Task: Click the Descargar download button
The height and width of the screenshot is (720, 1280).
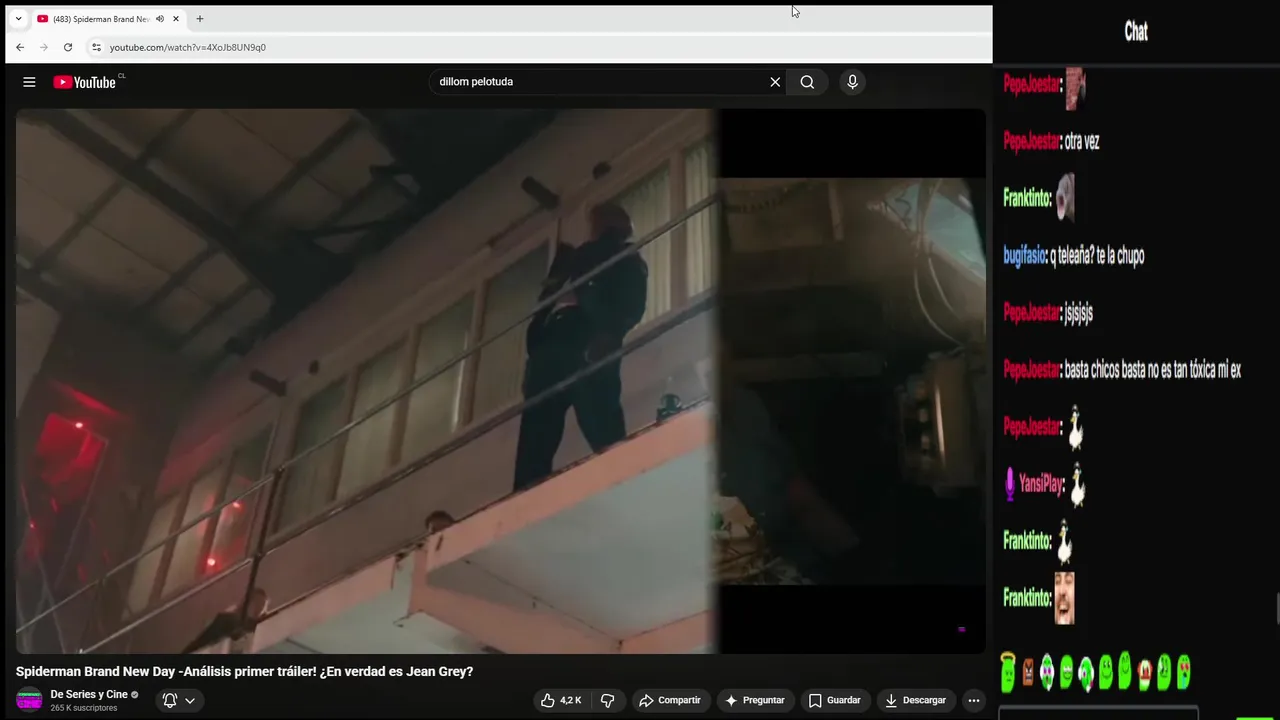Action: coord(915,700)
